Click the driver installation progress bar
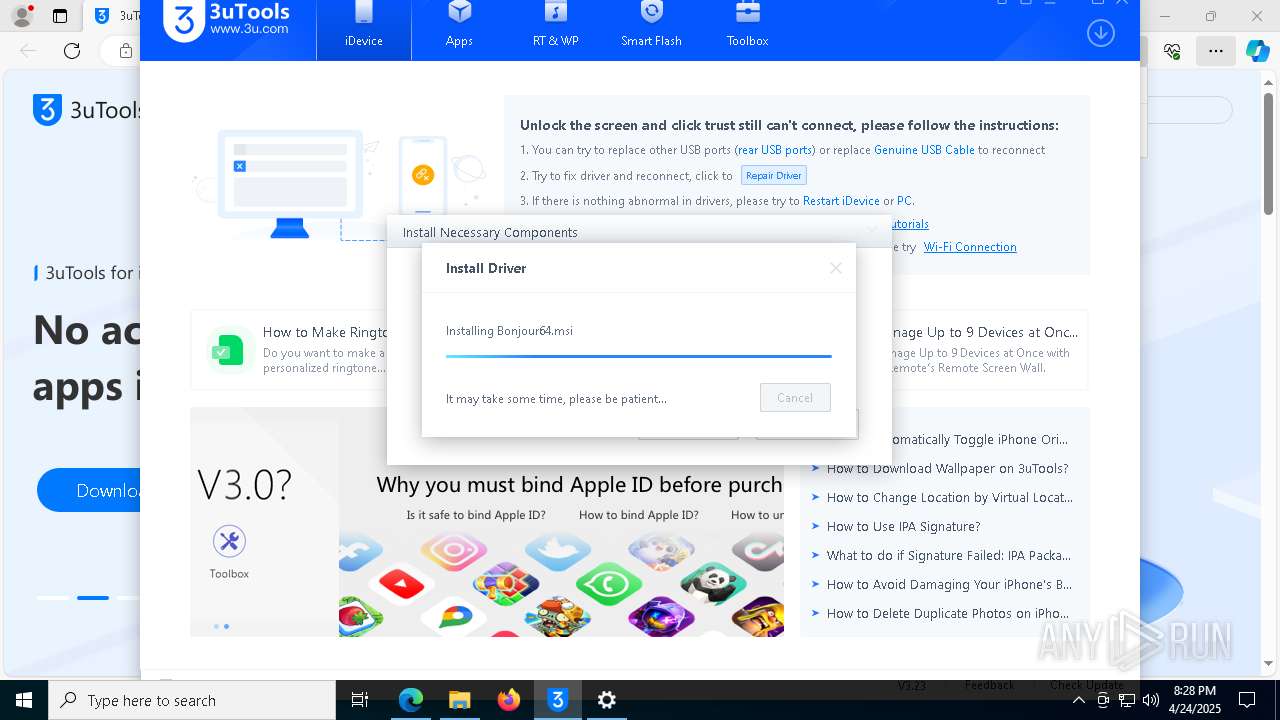Image resolution: width=1280 pixels, height=720 pixels. pyautogui.click(x=638, y=356)
